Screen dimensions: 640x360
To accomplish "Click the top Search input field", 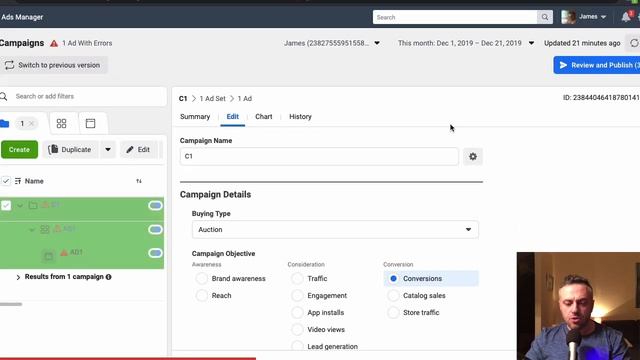I will pyautogui.click(x=455, y=17).
